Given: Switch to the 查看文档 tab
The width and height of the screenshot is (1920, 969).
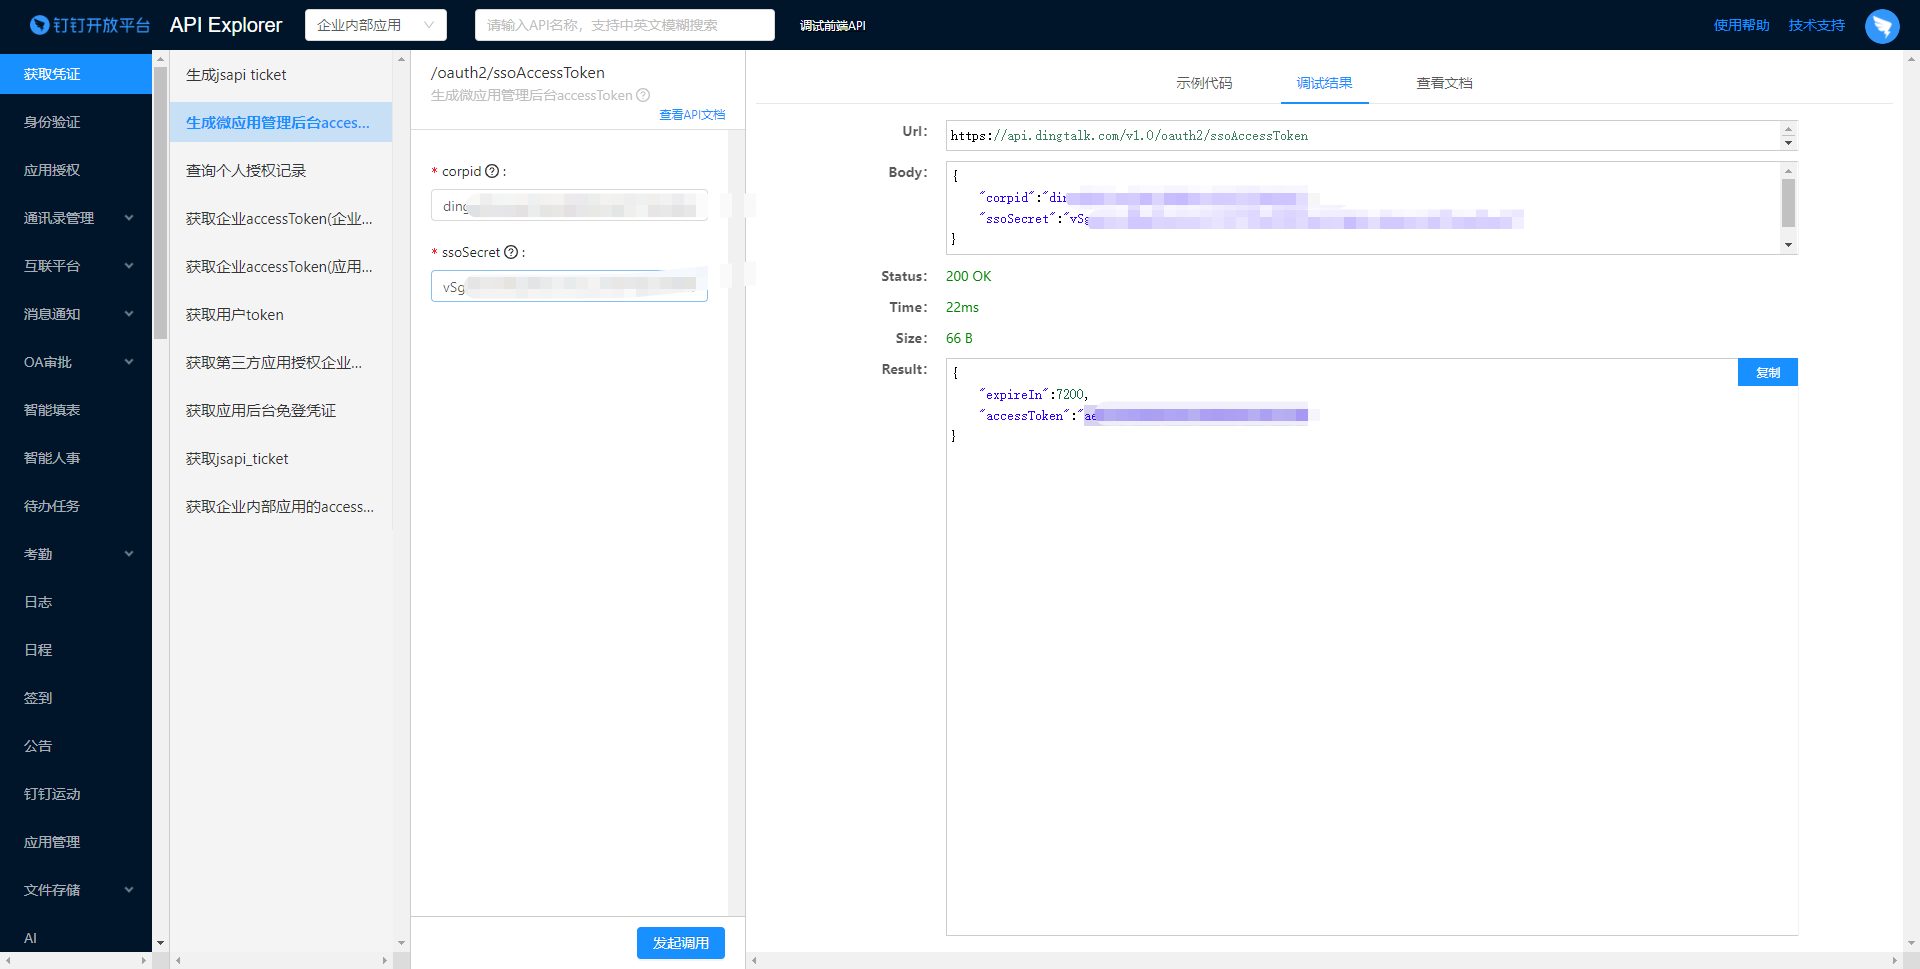Looking at the screenshot, I should click(x=1444, y=83).
